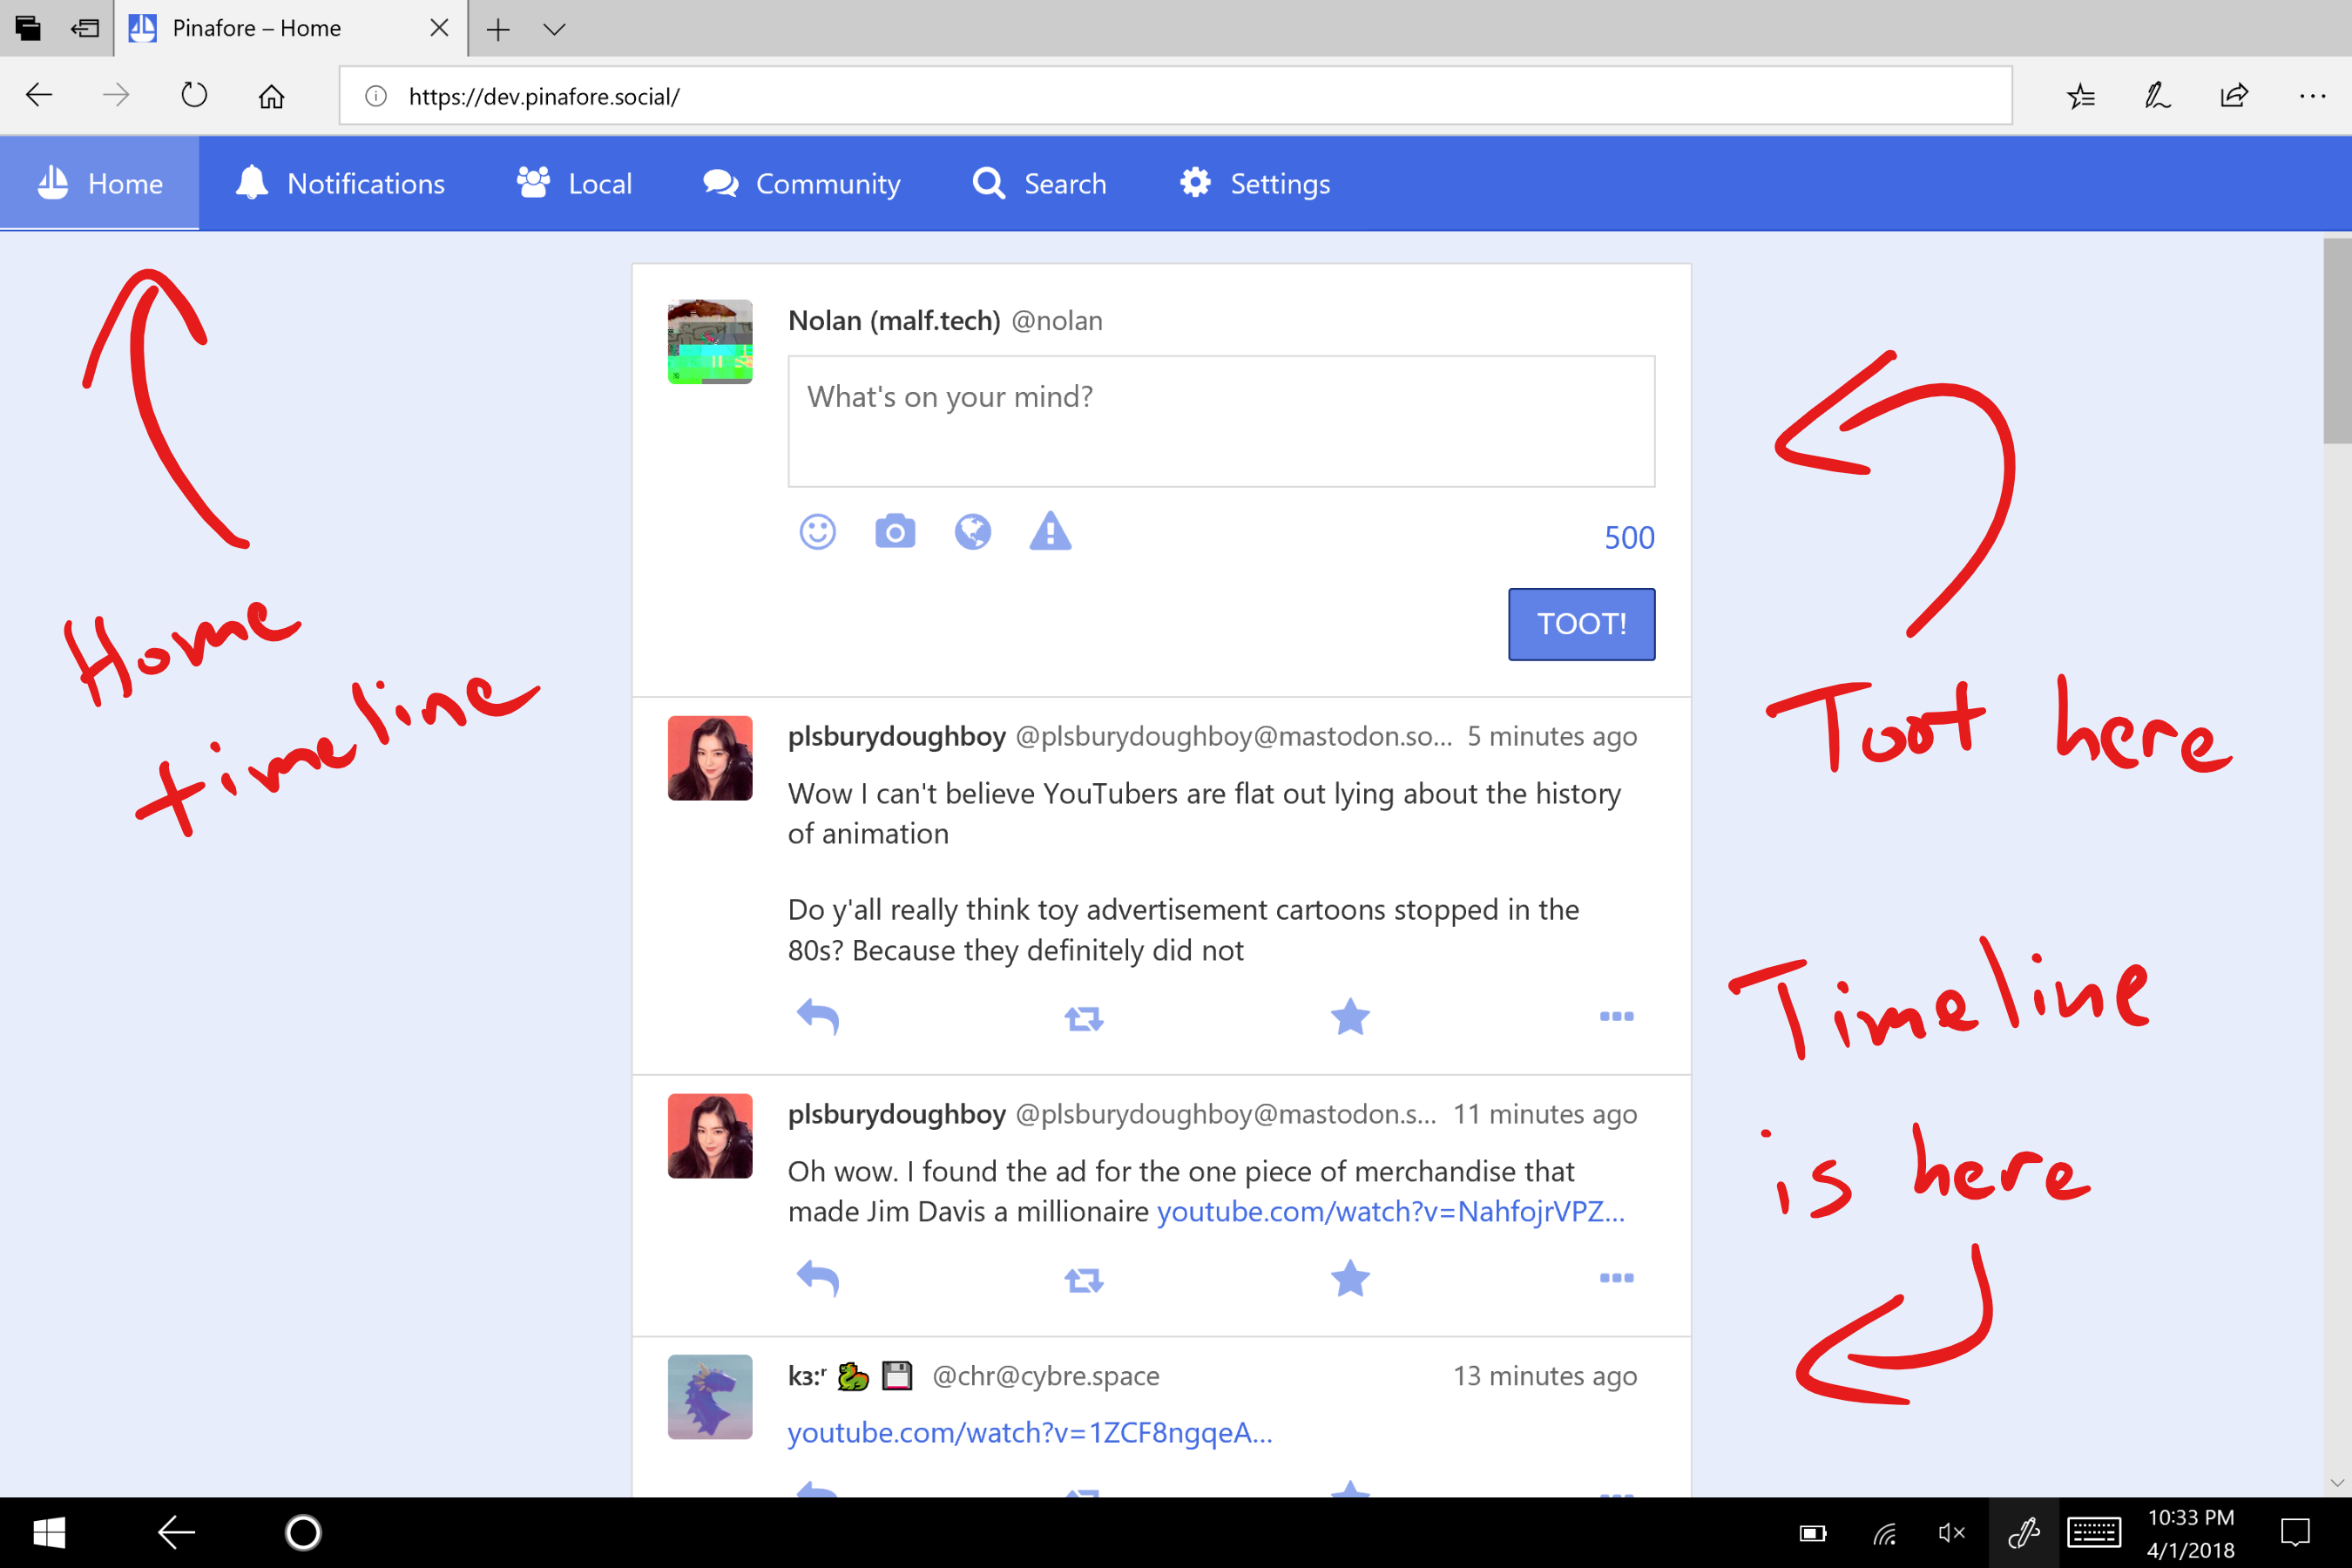Open the youtube.com NahfojrVPZ link
The image size is (2352, 1568).
1390,1212
